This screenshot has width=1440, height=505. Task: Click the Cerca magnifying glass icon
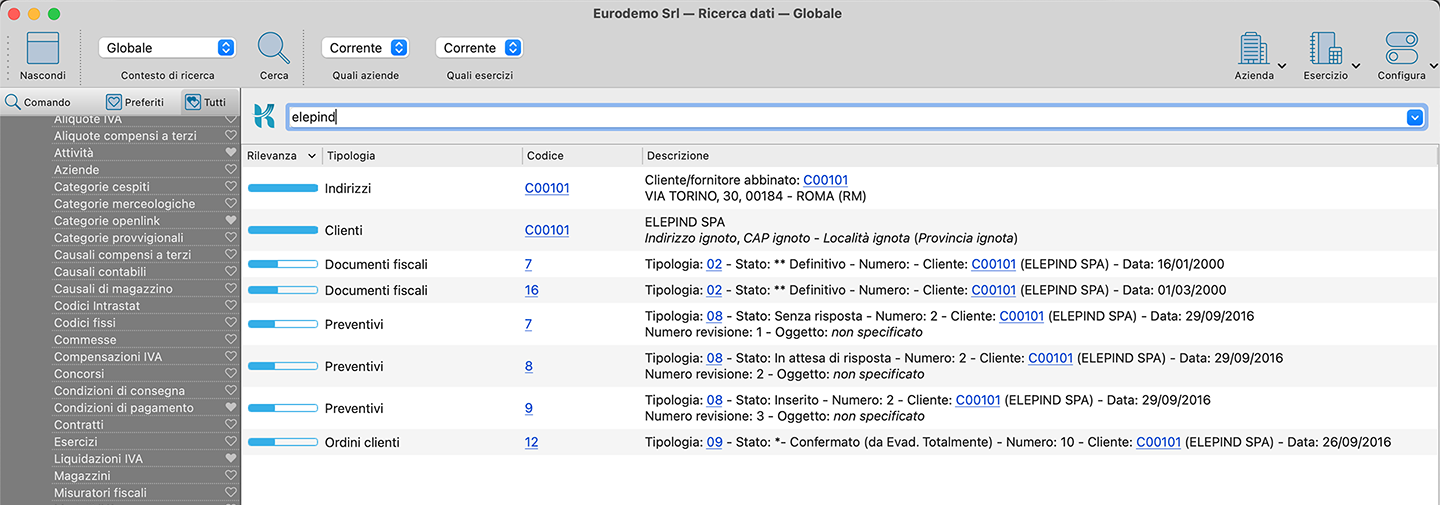click(274, 48)
